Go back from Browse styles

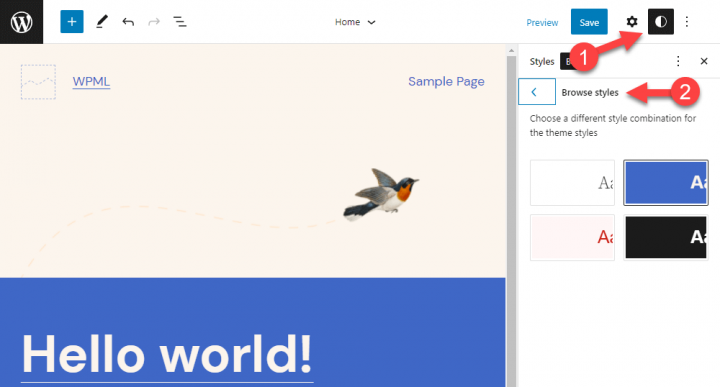click(x=537, y=92)
